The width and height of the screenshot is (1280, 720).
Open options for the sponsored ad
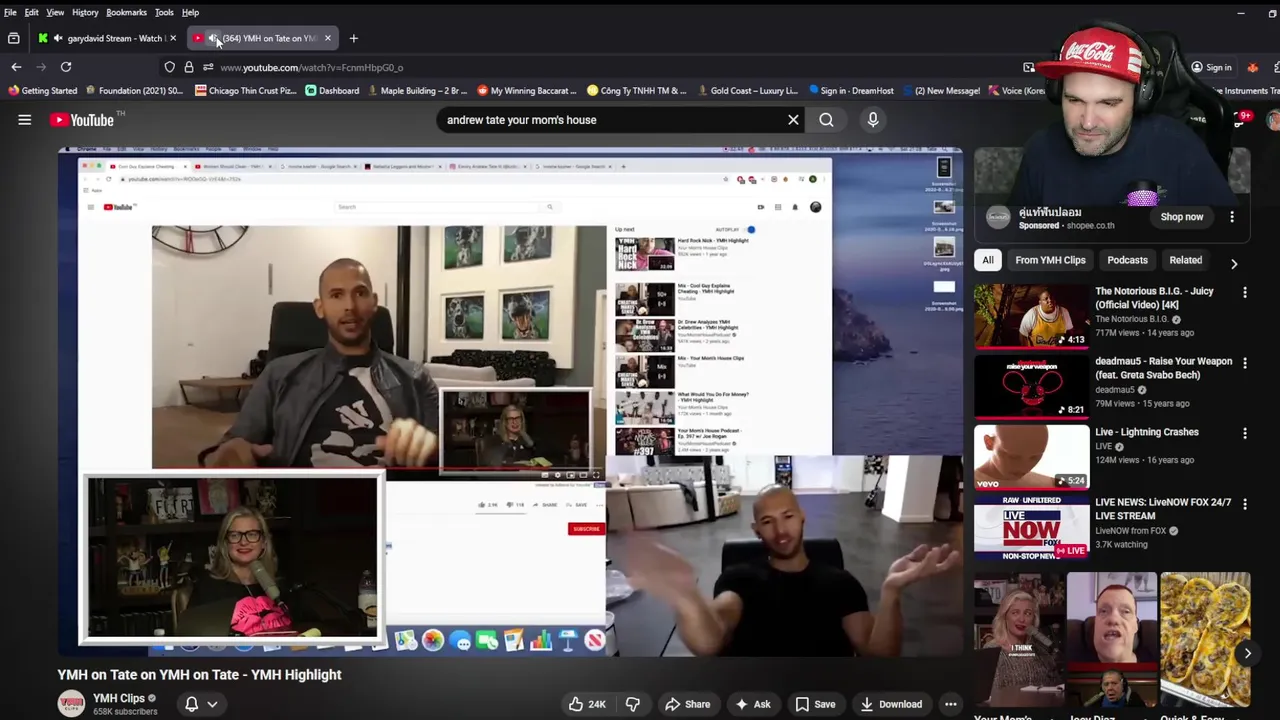1232,217
